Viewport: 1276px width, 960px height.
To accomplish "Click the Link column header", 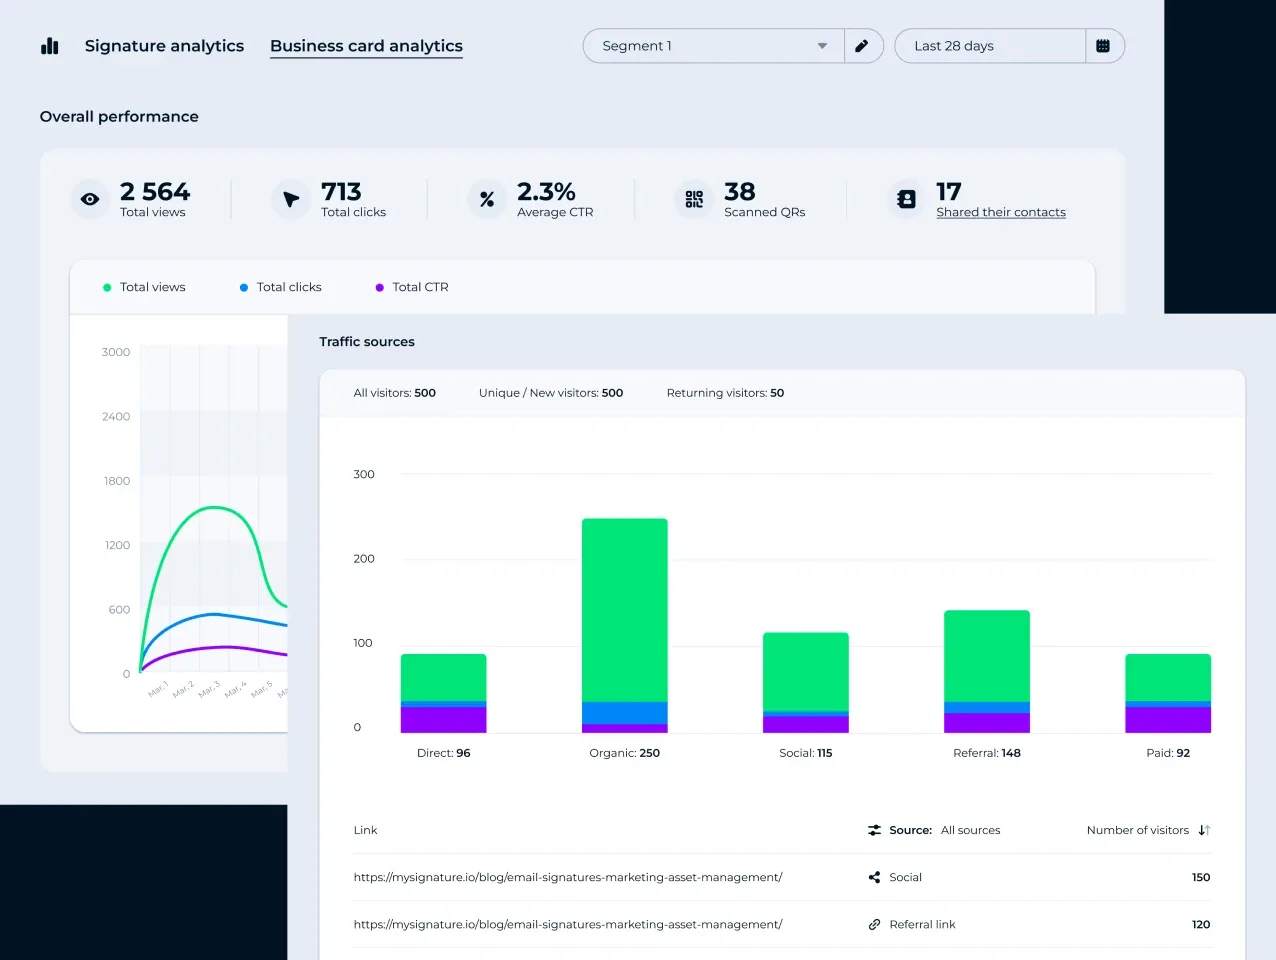I will click(x=365, y=830).
